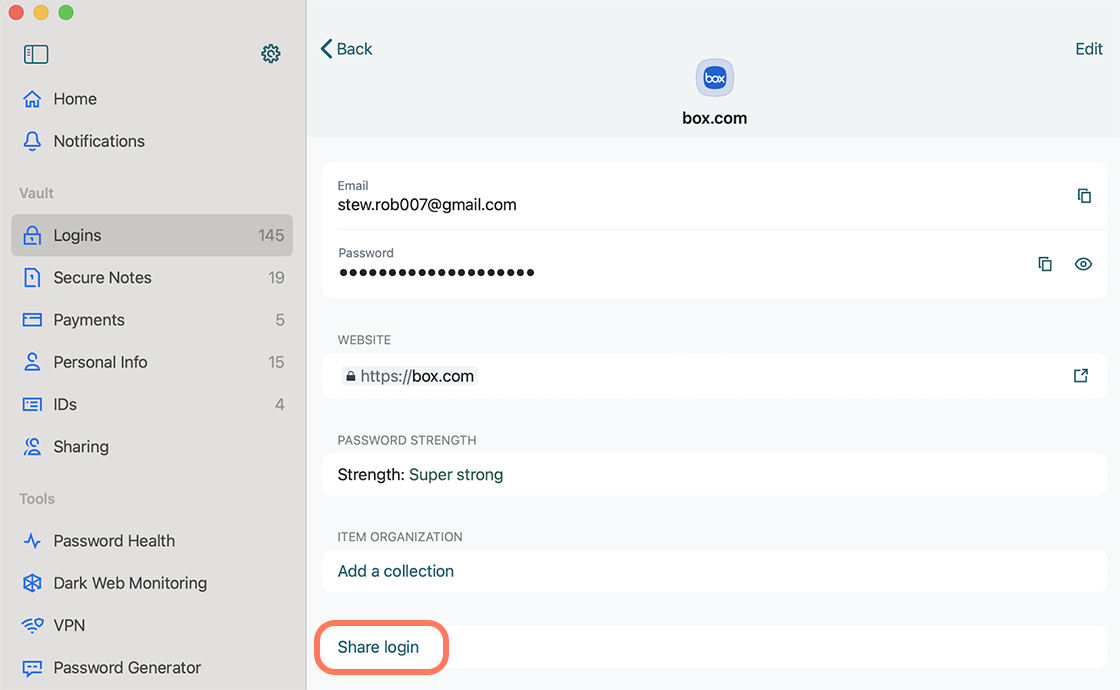Click the https://box.com website link
Screen dimensions: 1120x690
(x=409, y=376)
